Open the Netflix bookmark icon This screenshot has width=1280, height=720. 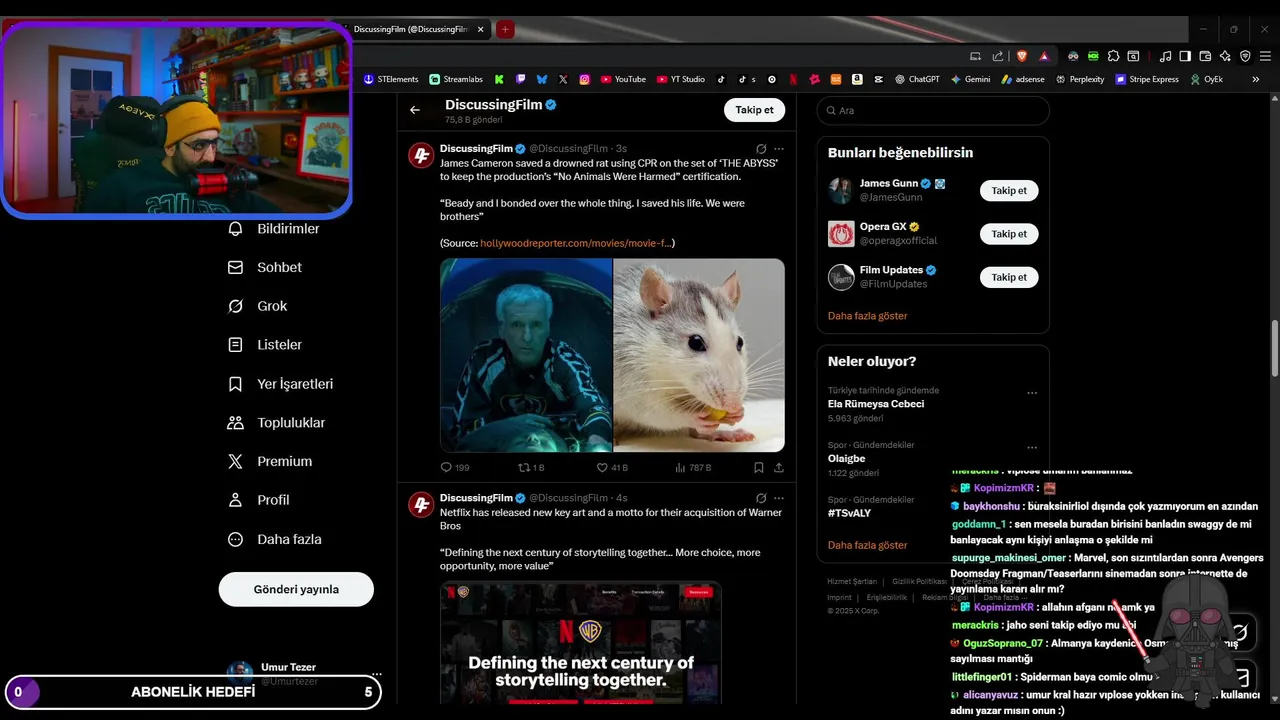click(x=793, y=79)
